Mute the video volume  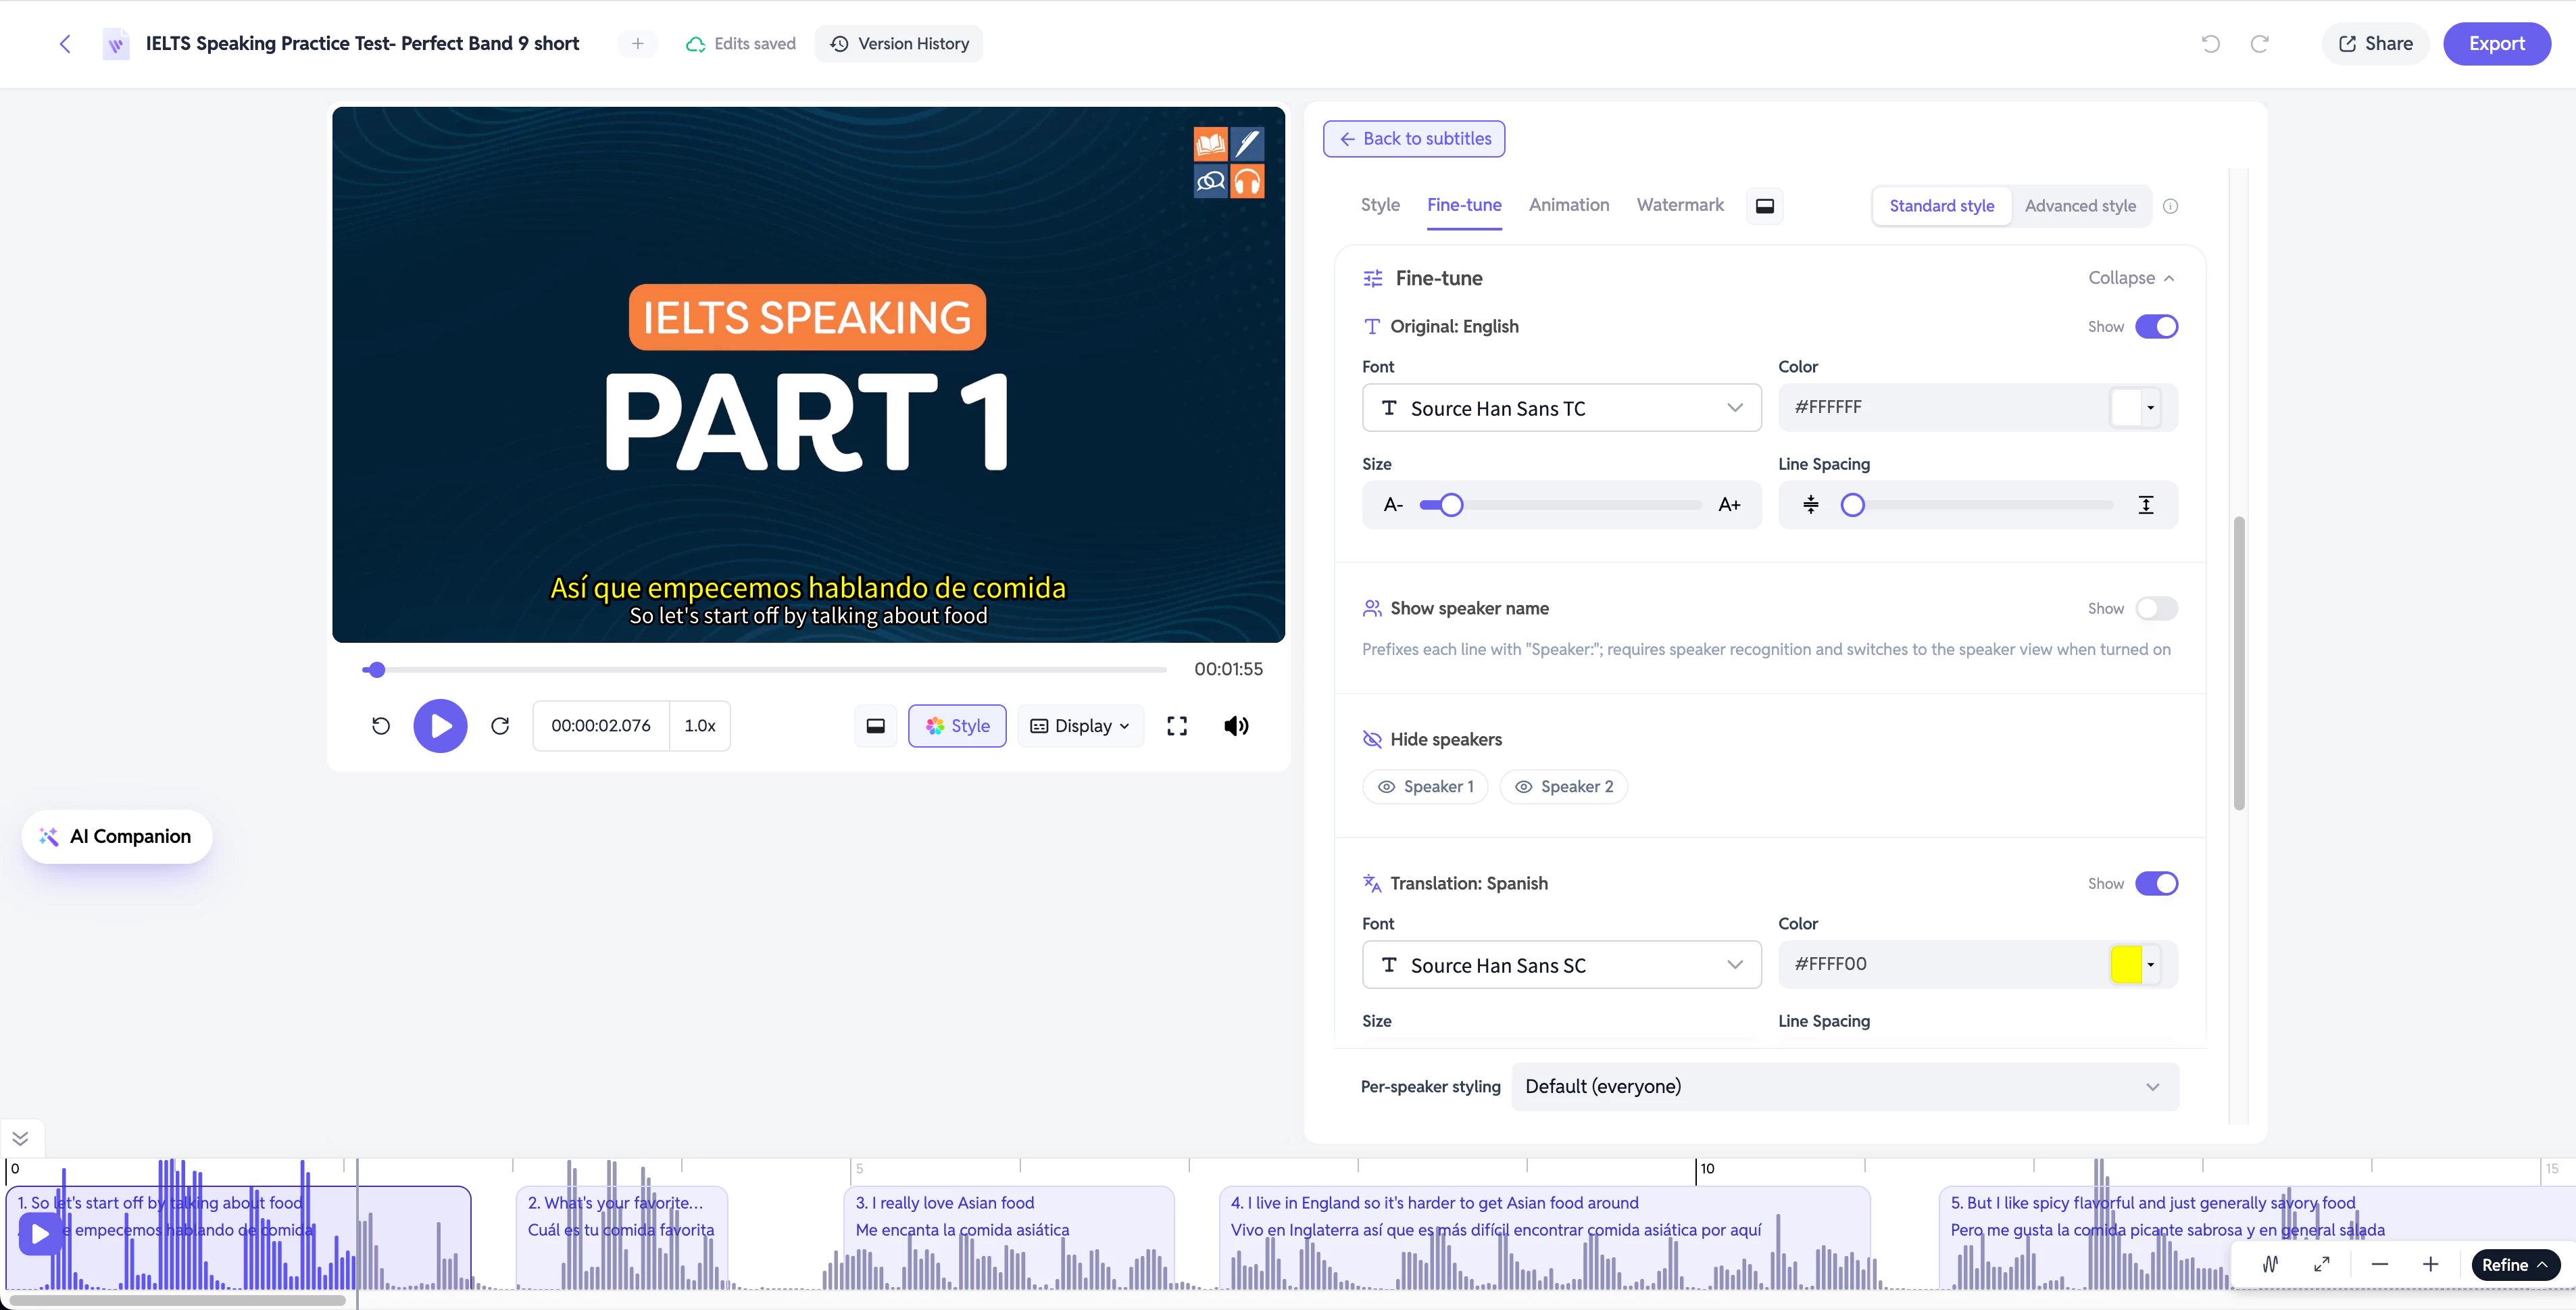coord(1236,726)
